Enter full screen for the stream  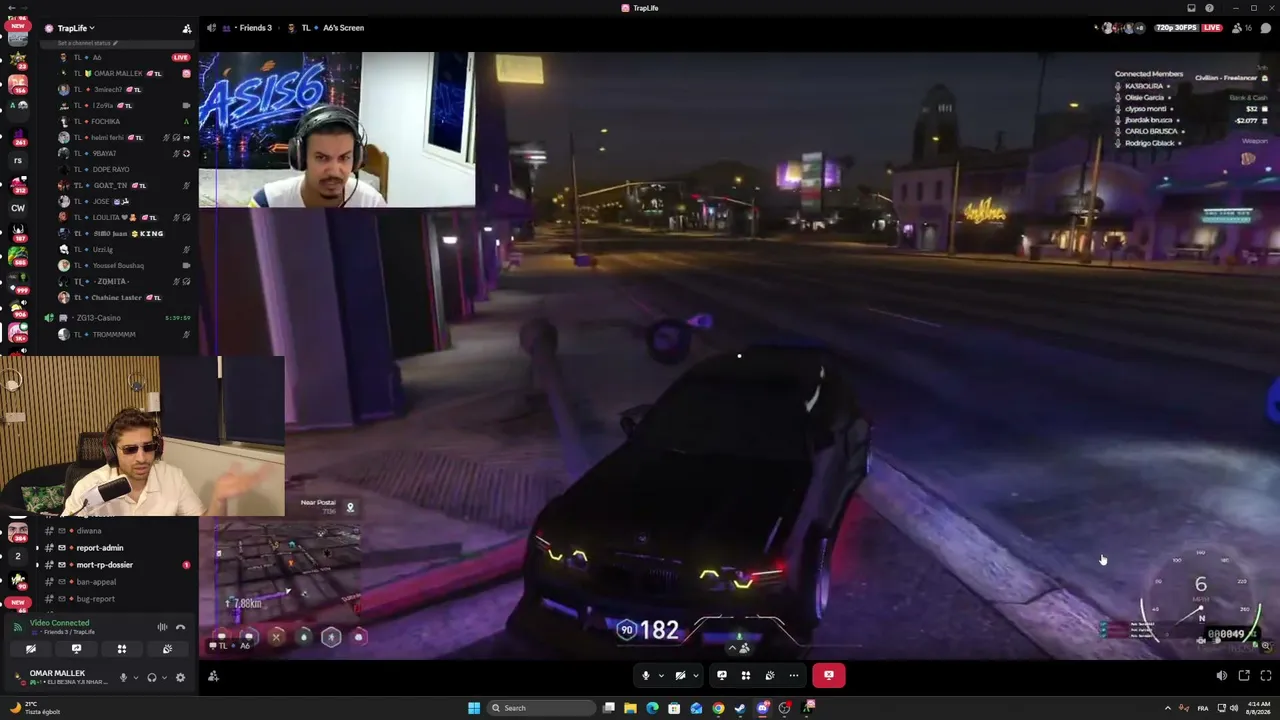[1266, 675]
